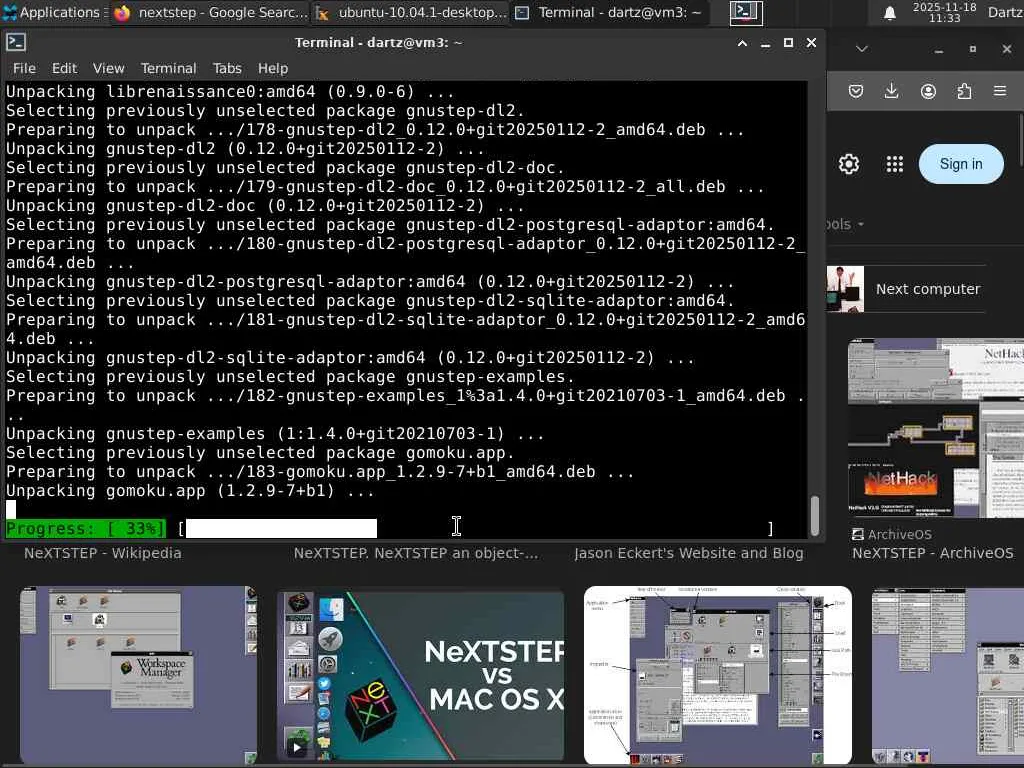Image resolution: width=1024 pixels, height=768 pixels.
Task: Open the notification bell in the panel
Action: point(889,13)
